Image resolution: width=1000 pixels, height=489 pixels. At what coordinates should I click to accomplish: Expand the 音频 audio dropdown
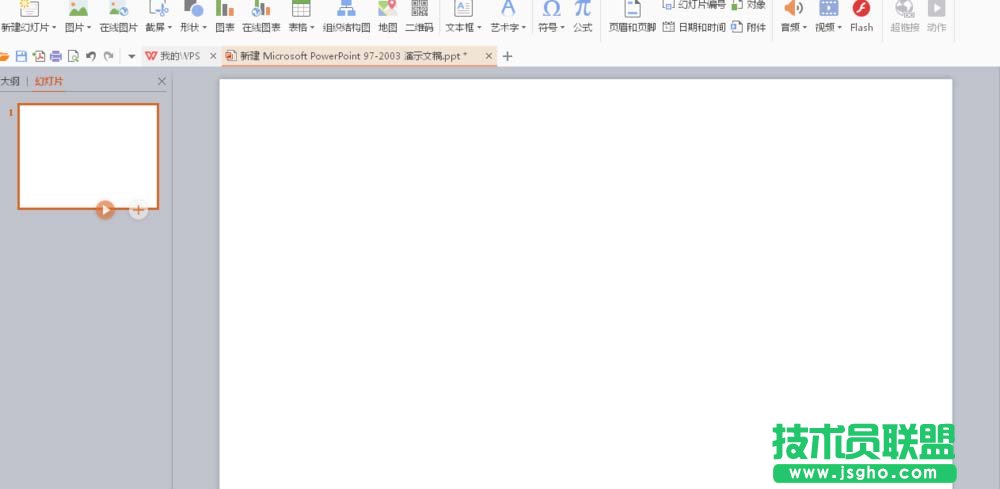coord(793,27)
